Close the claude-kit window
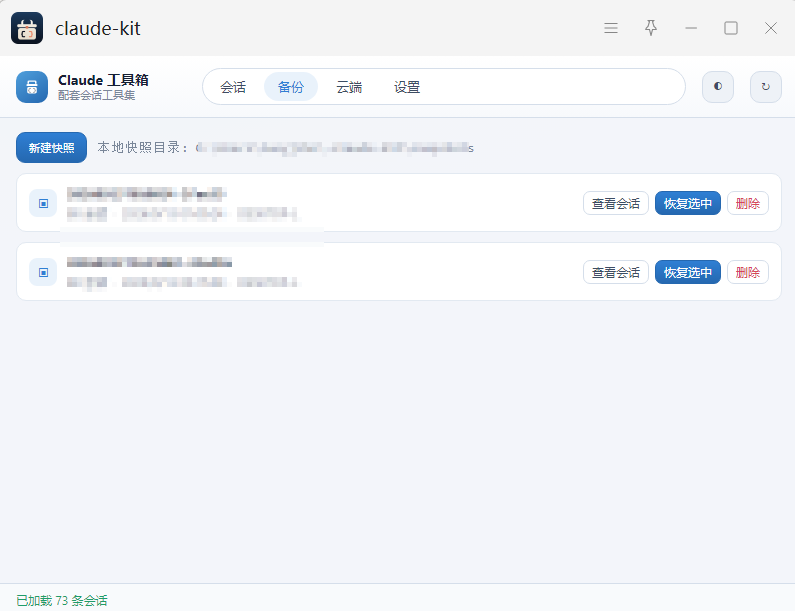The height and width of the screenshot is (611, 795). pos(771,28)
